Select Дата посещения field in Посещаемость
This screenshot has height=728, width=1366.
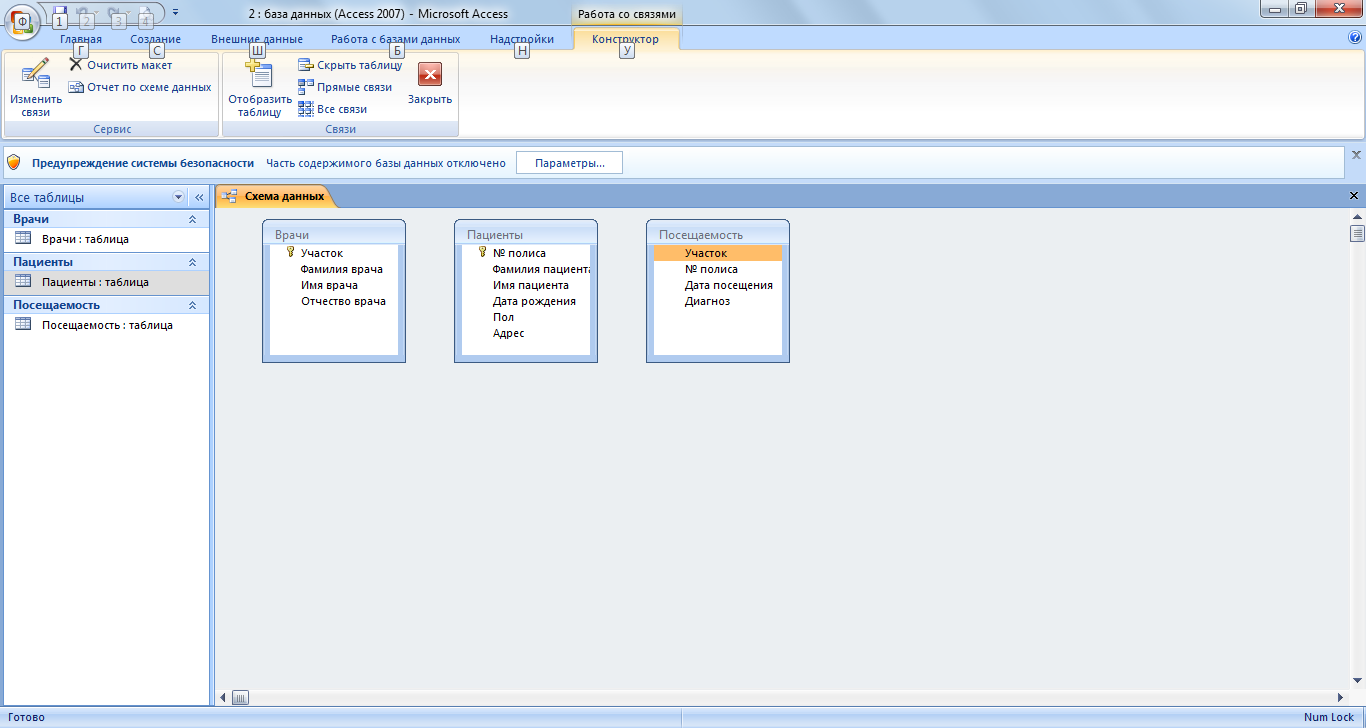(728, 285)
